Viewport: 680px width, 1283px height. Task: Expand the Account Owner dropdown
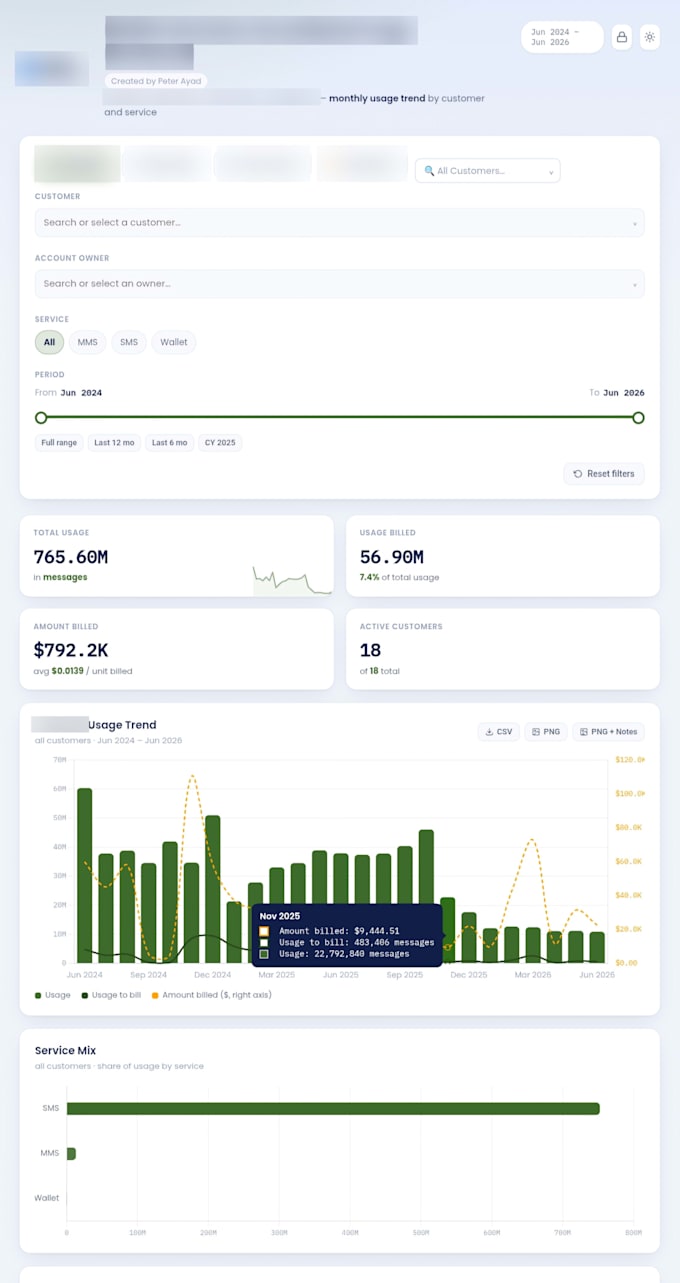point(339,283)
